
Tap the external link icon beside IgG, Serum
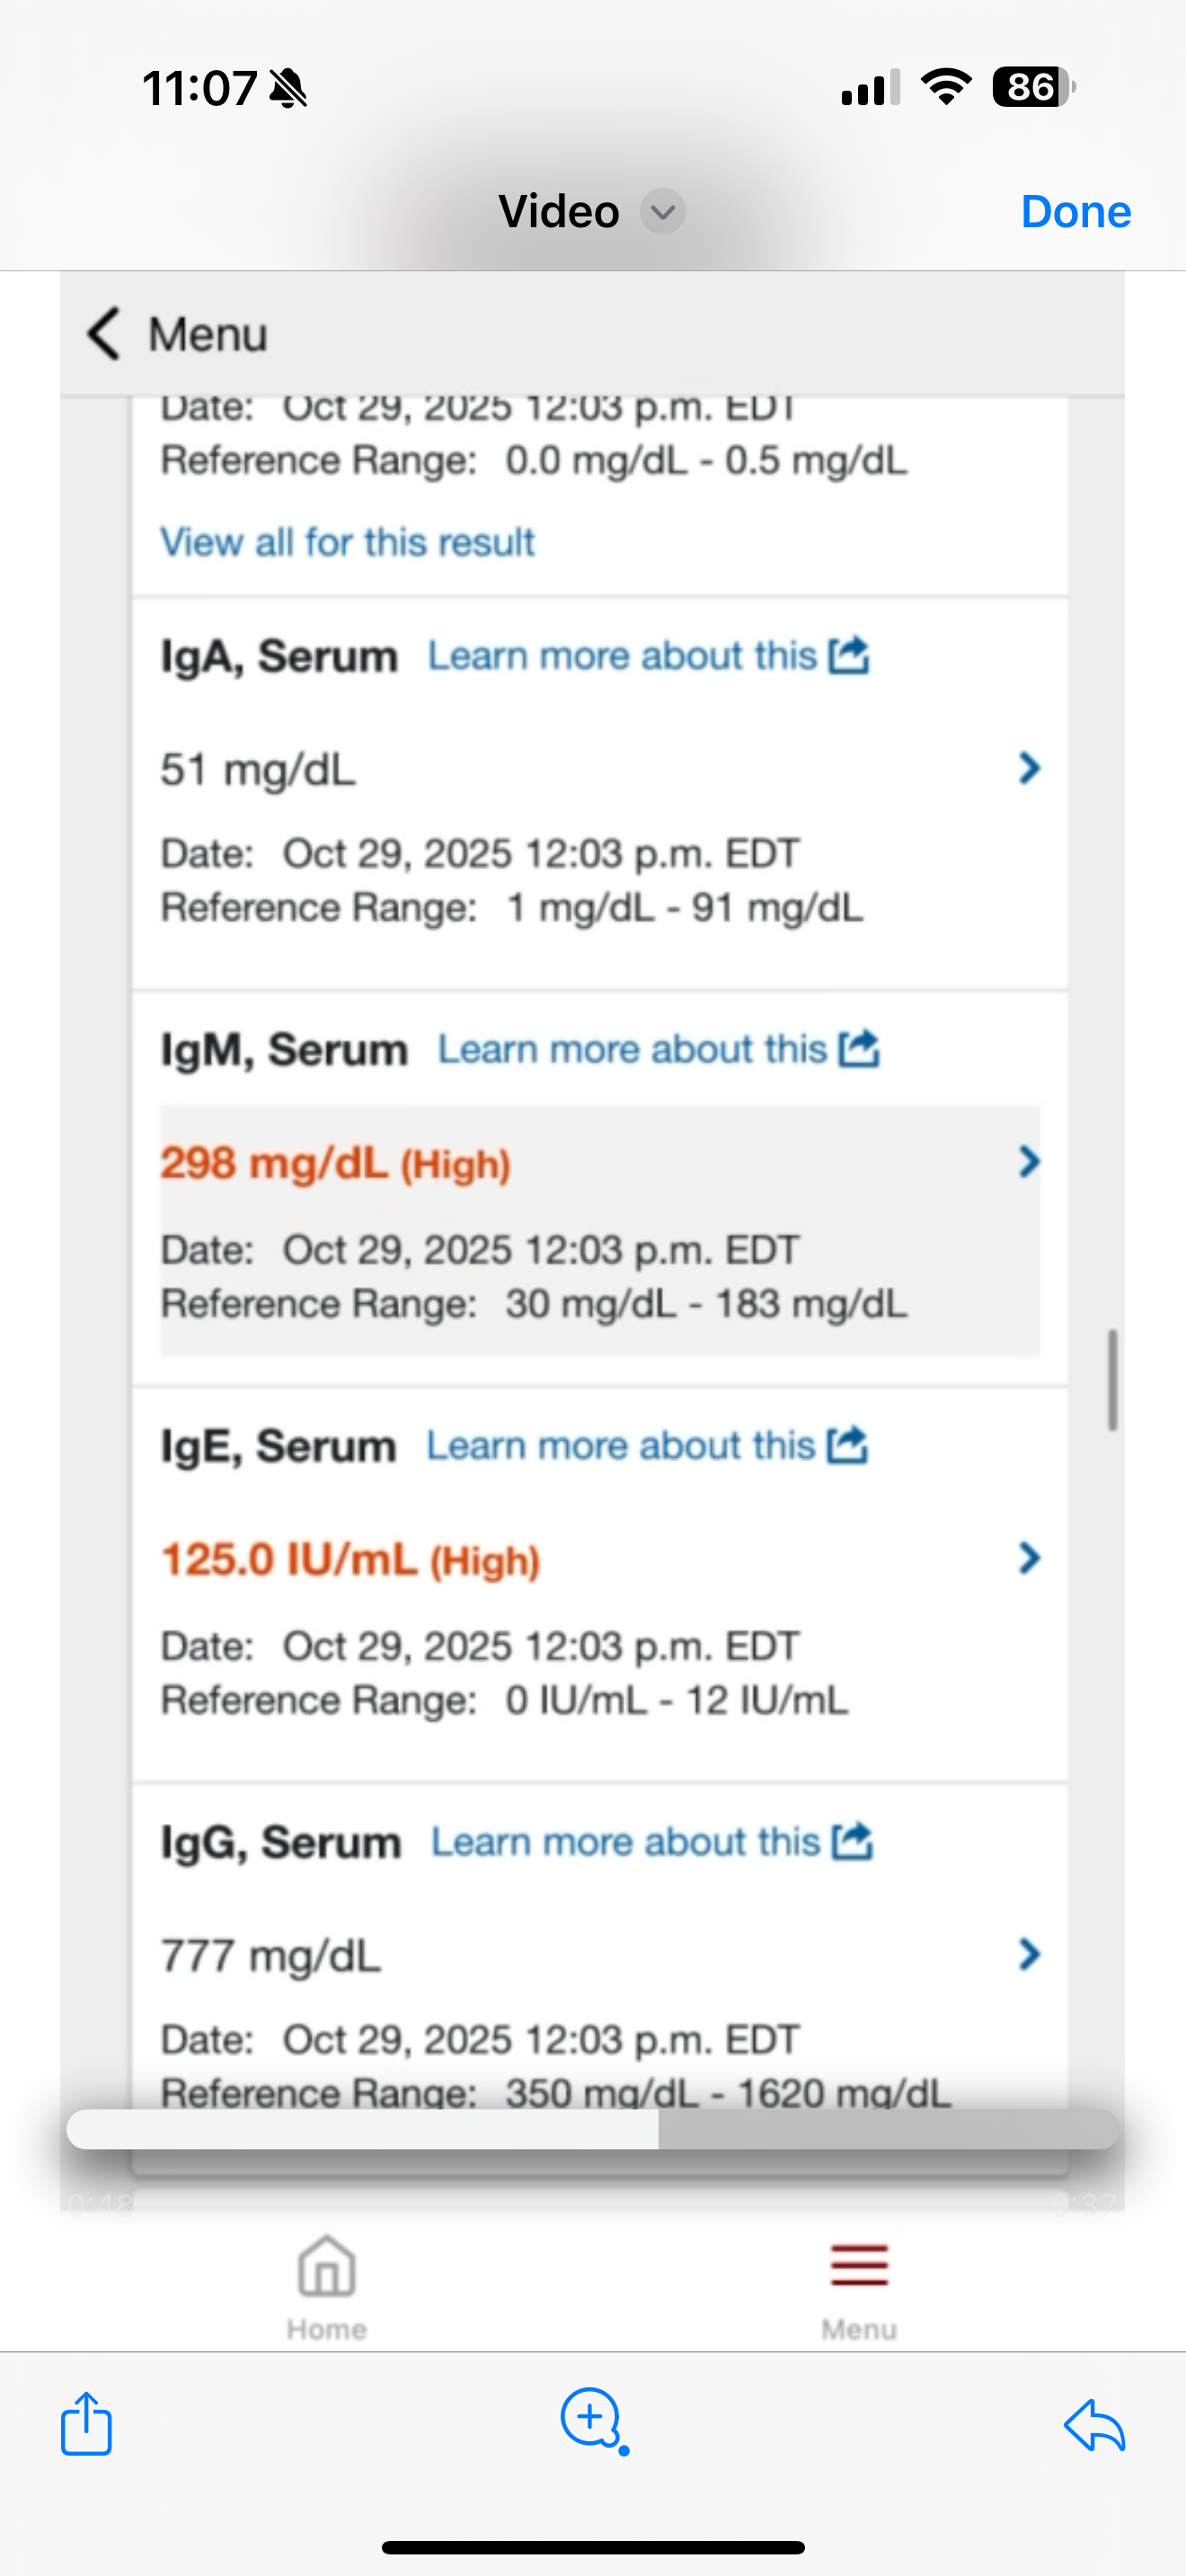853,1841
